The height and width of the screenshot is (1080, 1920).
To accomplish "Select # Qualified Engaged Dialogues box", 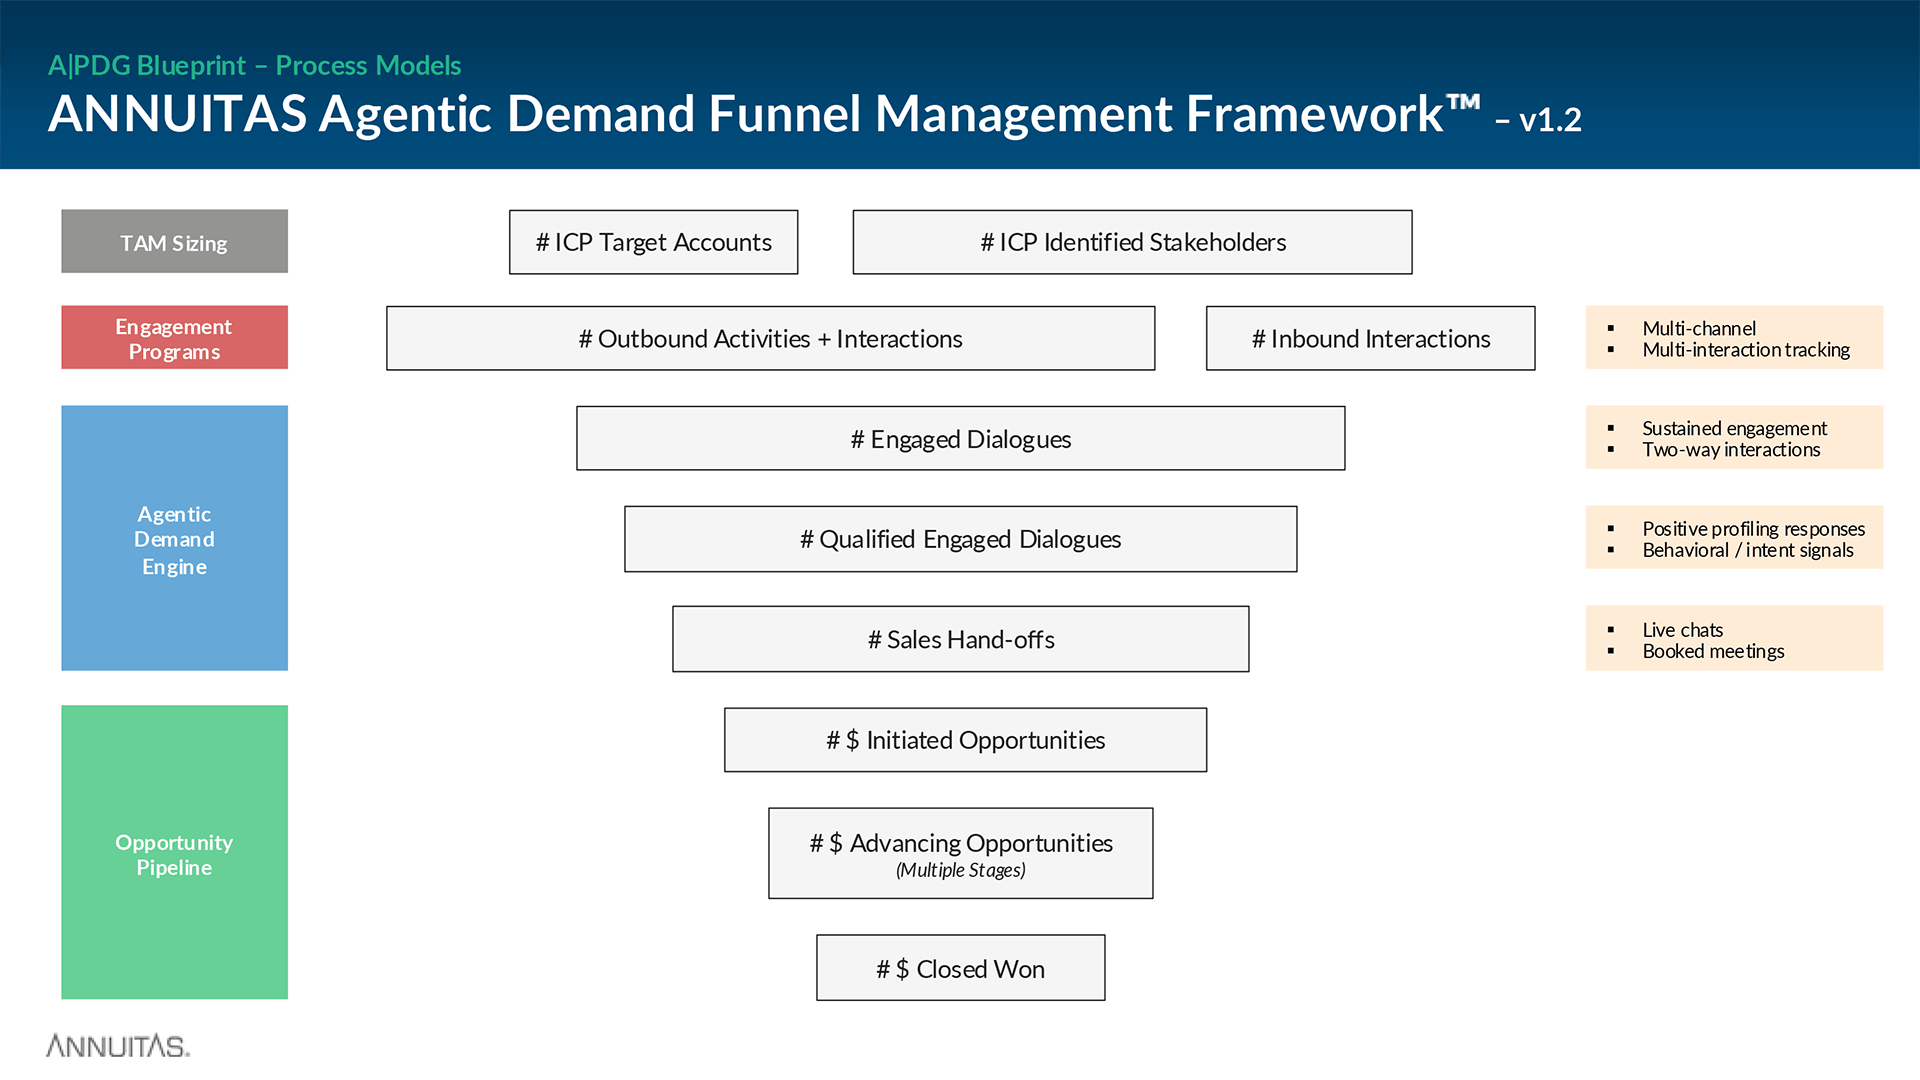I will click(x=960, y=539).
